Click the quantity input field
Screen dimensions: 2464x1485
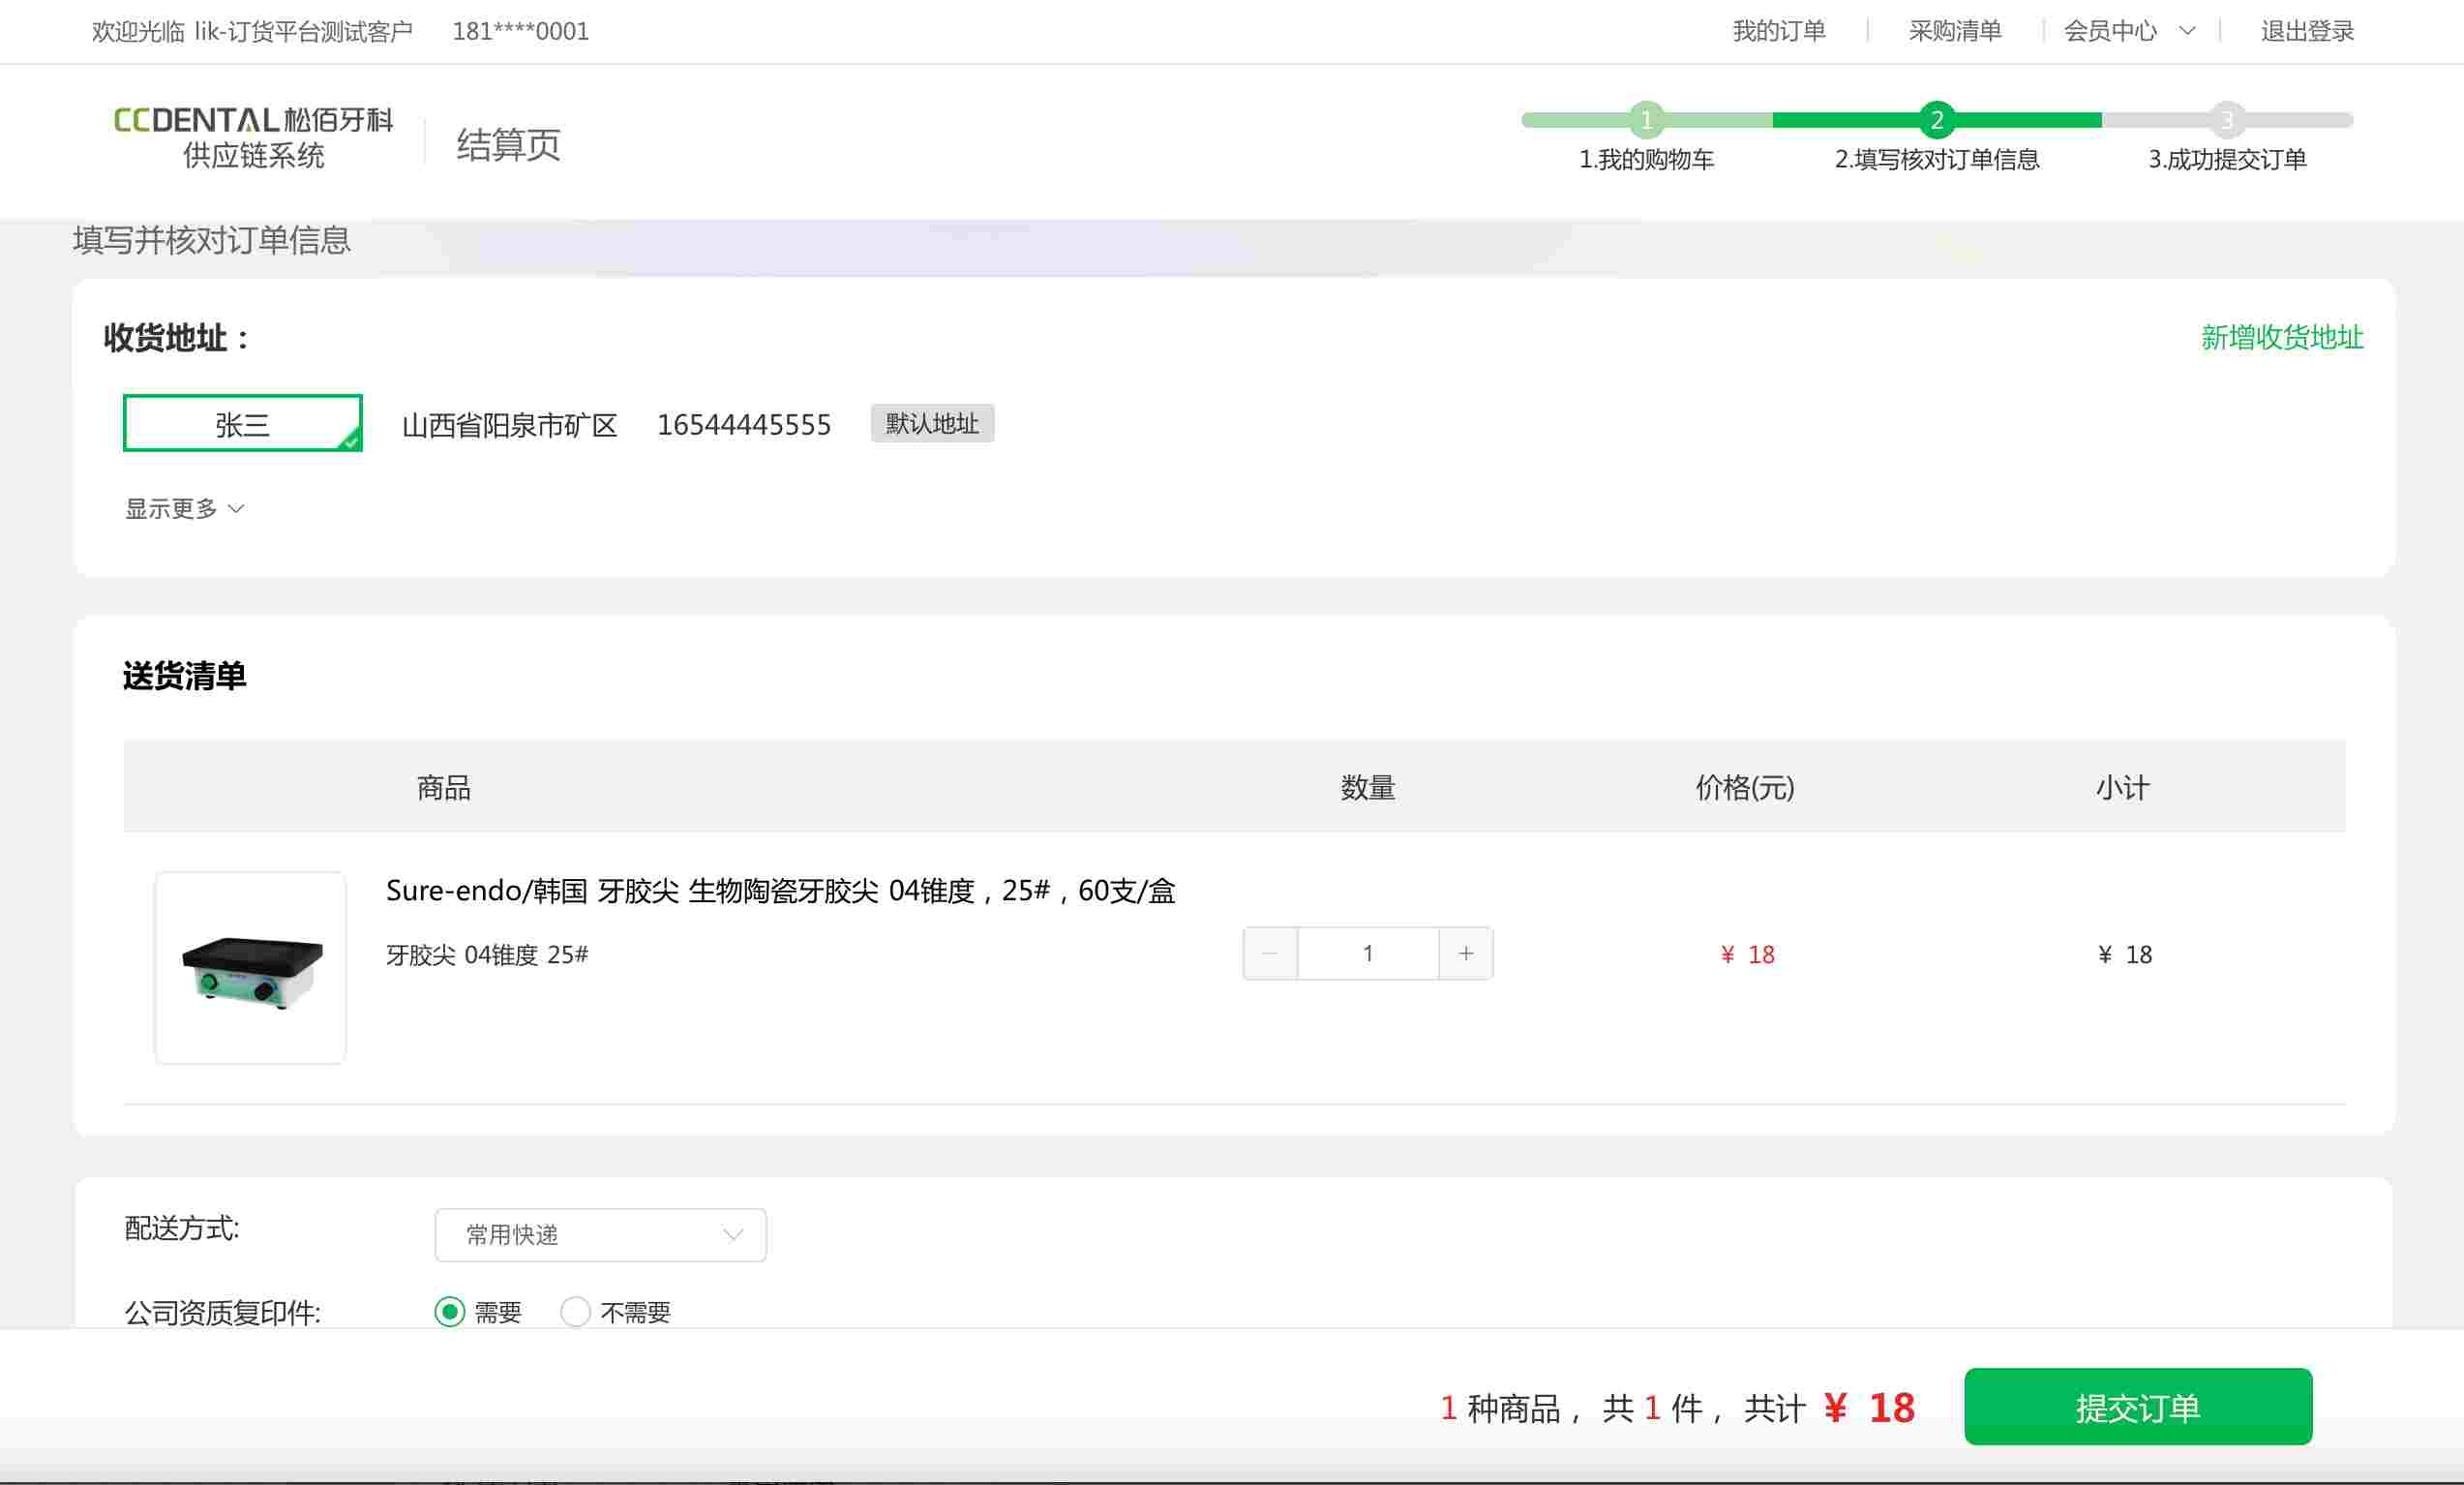coord(1367,953)
